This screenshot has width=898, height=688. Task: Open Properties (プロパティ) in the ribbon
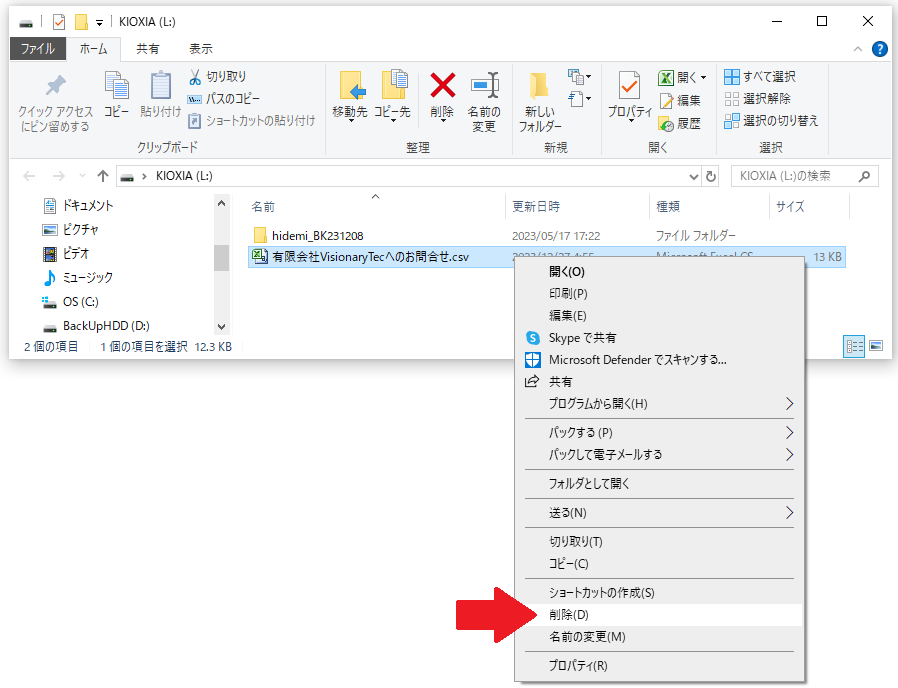[x=629, y=90]
